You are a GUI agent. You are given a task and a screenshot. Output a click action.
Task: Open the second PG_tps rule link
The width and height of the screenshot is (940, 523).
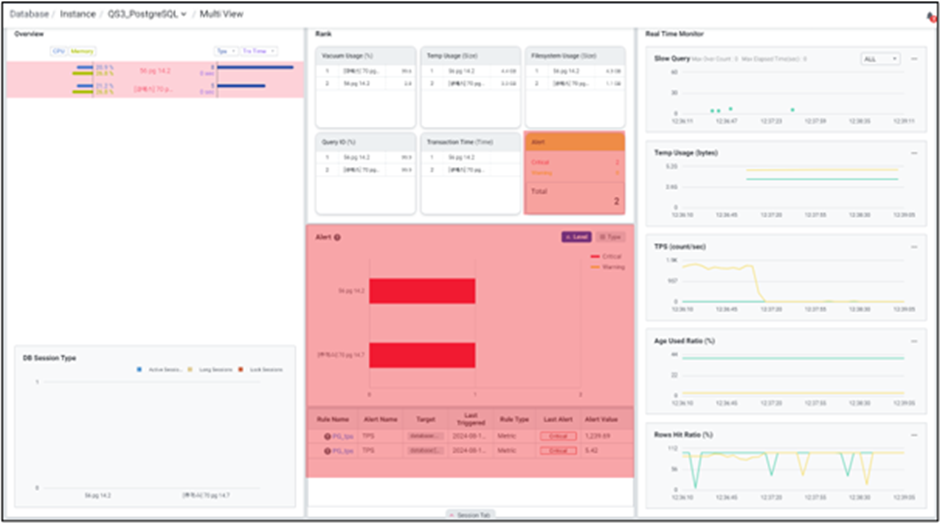tap(343, 451)
